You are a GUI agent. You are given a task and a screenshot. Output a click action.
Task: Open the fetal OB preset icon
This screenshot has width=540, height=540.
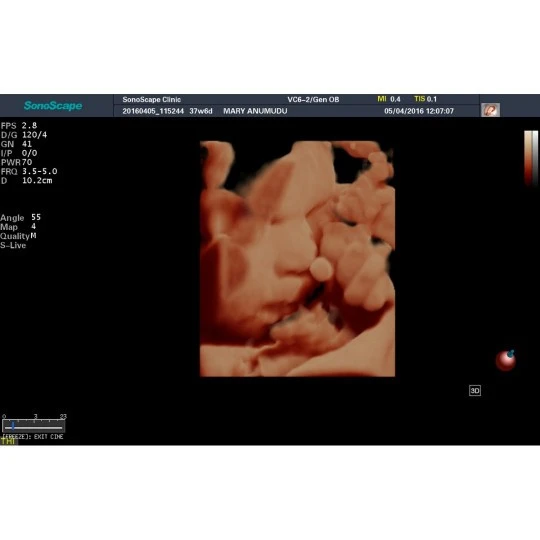point(490,110)
